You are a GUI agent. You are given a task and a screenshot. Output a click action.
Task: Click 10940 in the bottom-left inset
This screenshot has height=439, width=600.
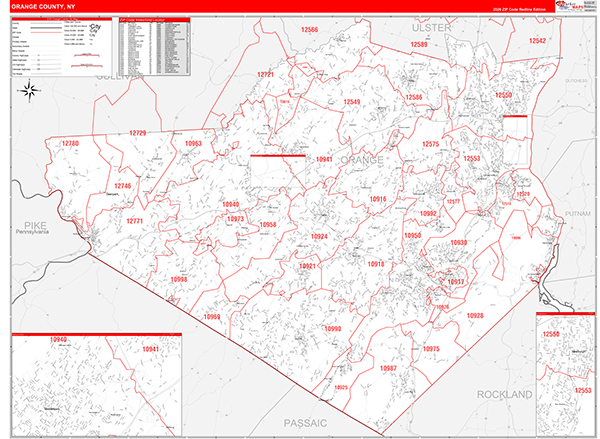click(x=58, y=339)
